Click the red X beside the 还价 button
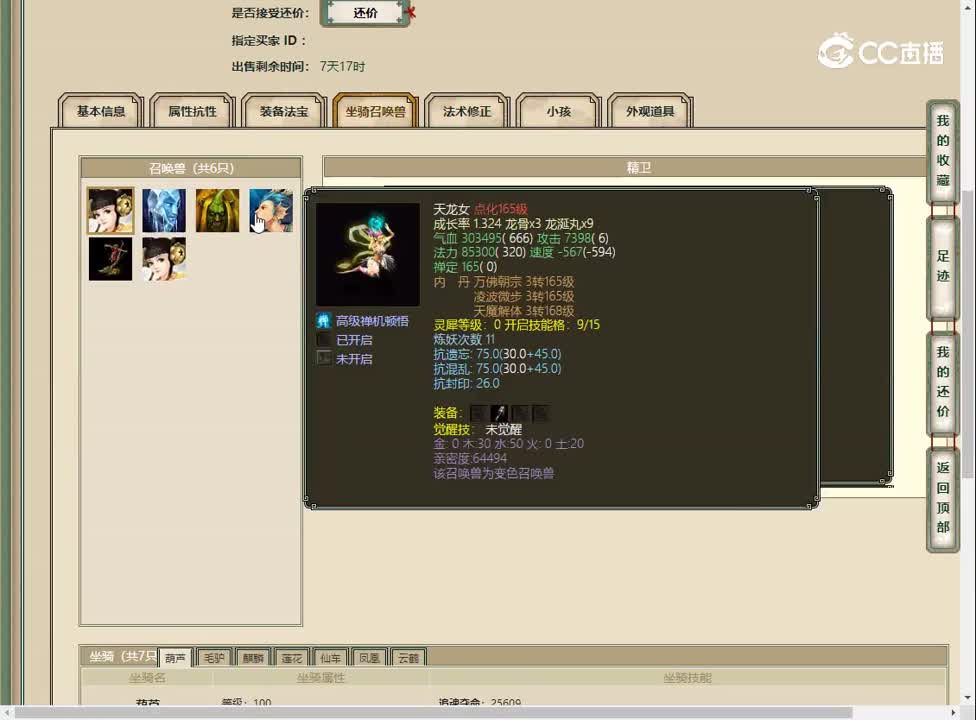The height and width of the screenshot is (720, 976). [410, 13]
